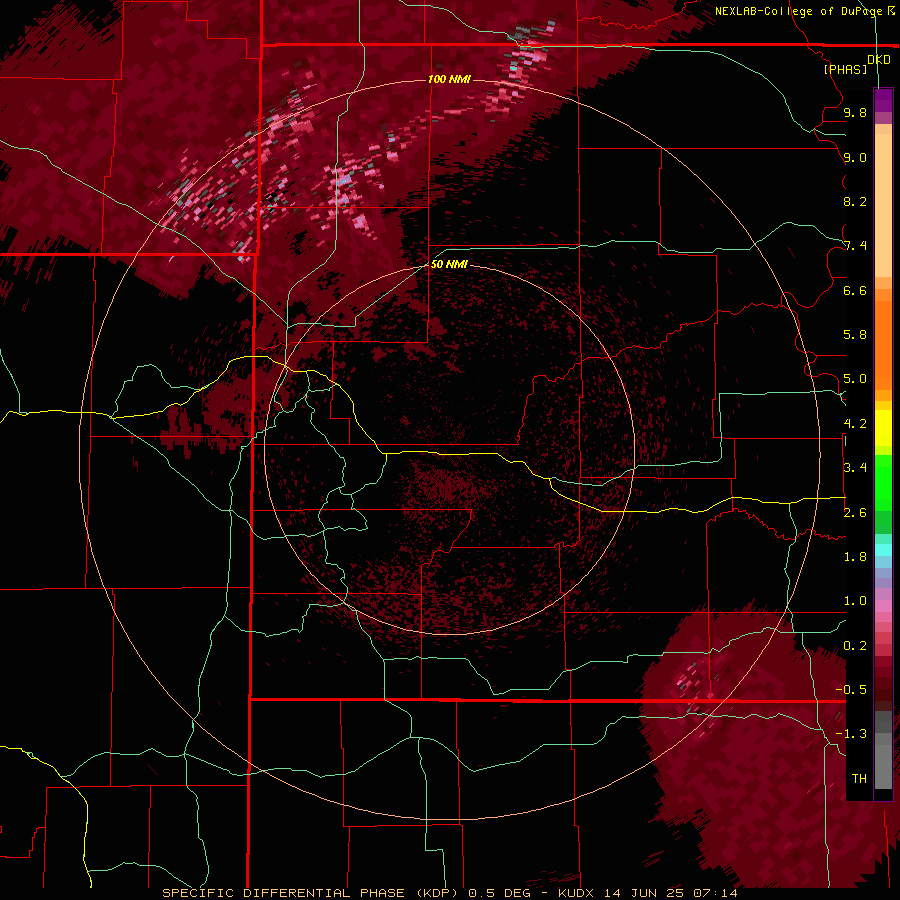Click the 7.4 value on the scale
Image resolution: width=900 pixels, height=900 pixels.
pos(855,246)
